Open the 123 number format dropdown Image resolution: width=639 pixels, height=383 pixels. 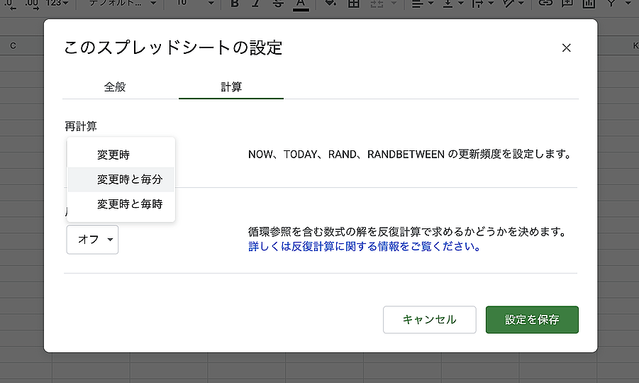(x=57, y=3)
